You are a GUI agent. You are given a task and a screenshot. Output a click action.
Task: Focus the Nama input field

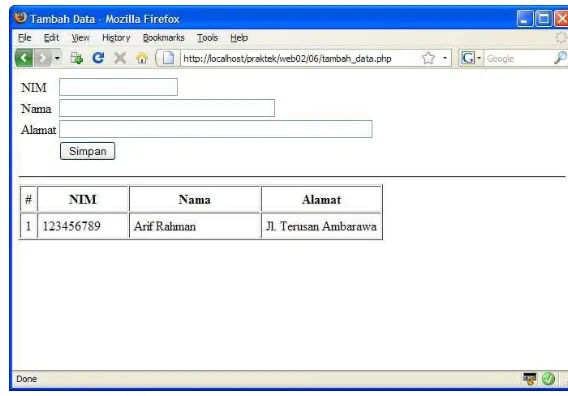pos(167,108)
